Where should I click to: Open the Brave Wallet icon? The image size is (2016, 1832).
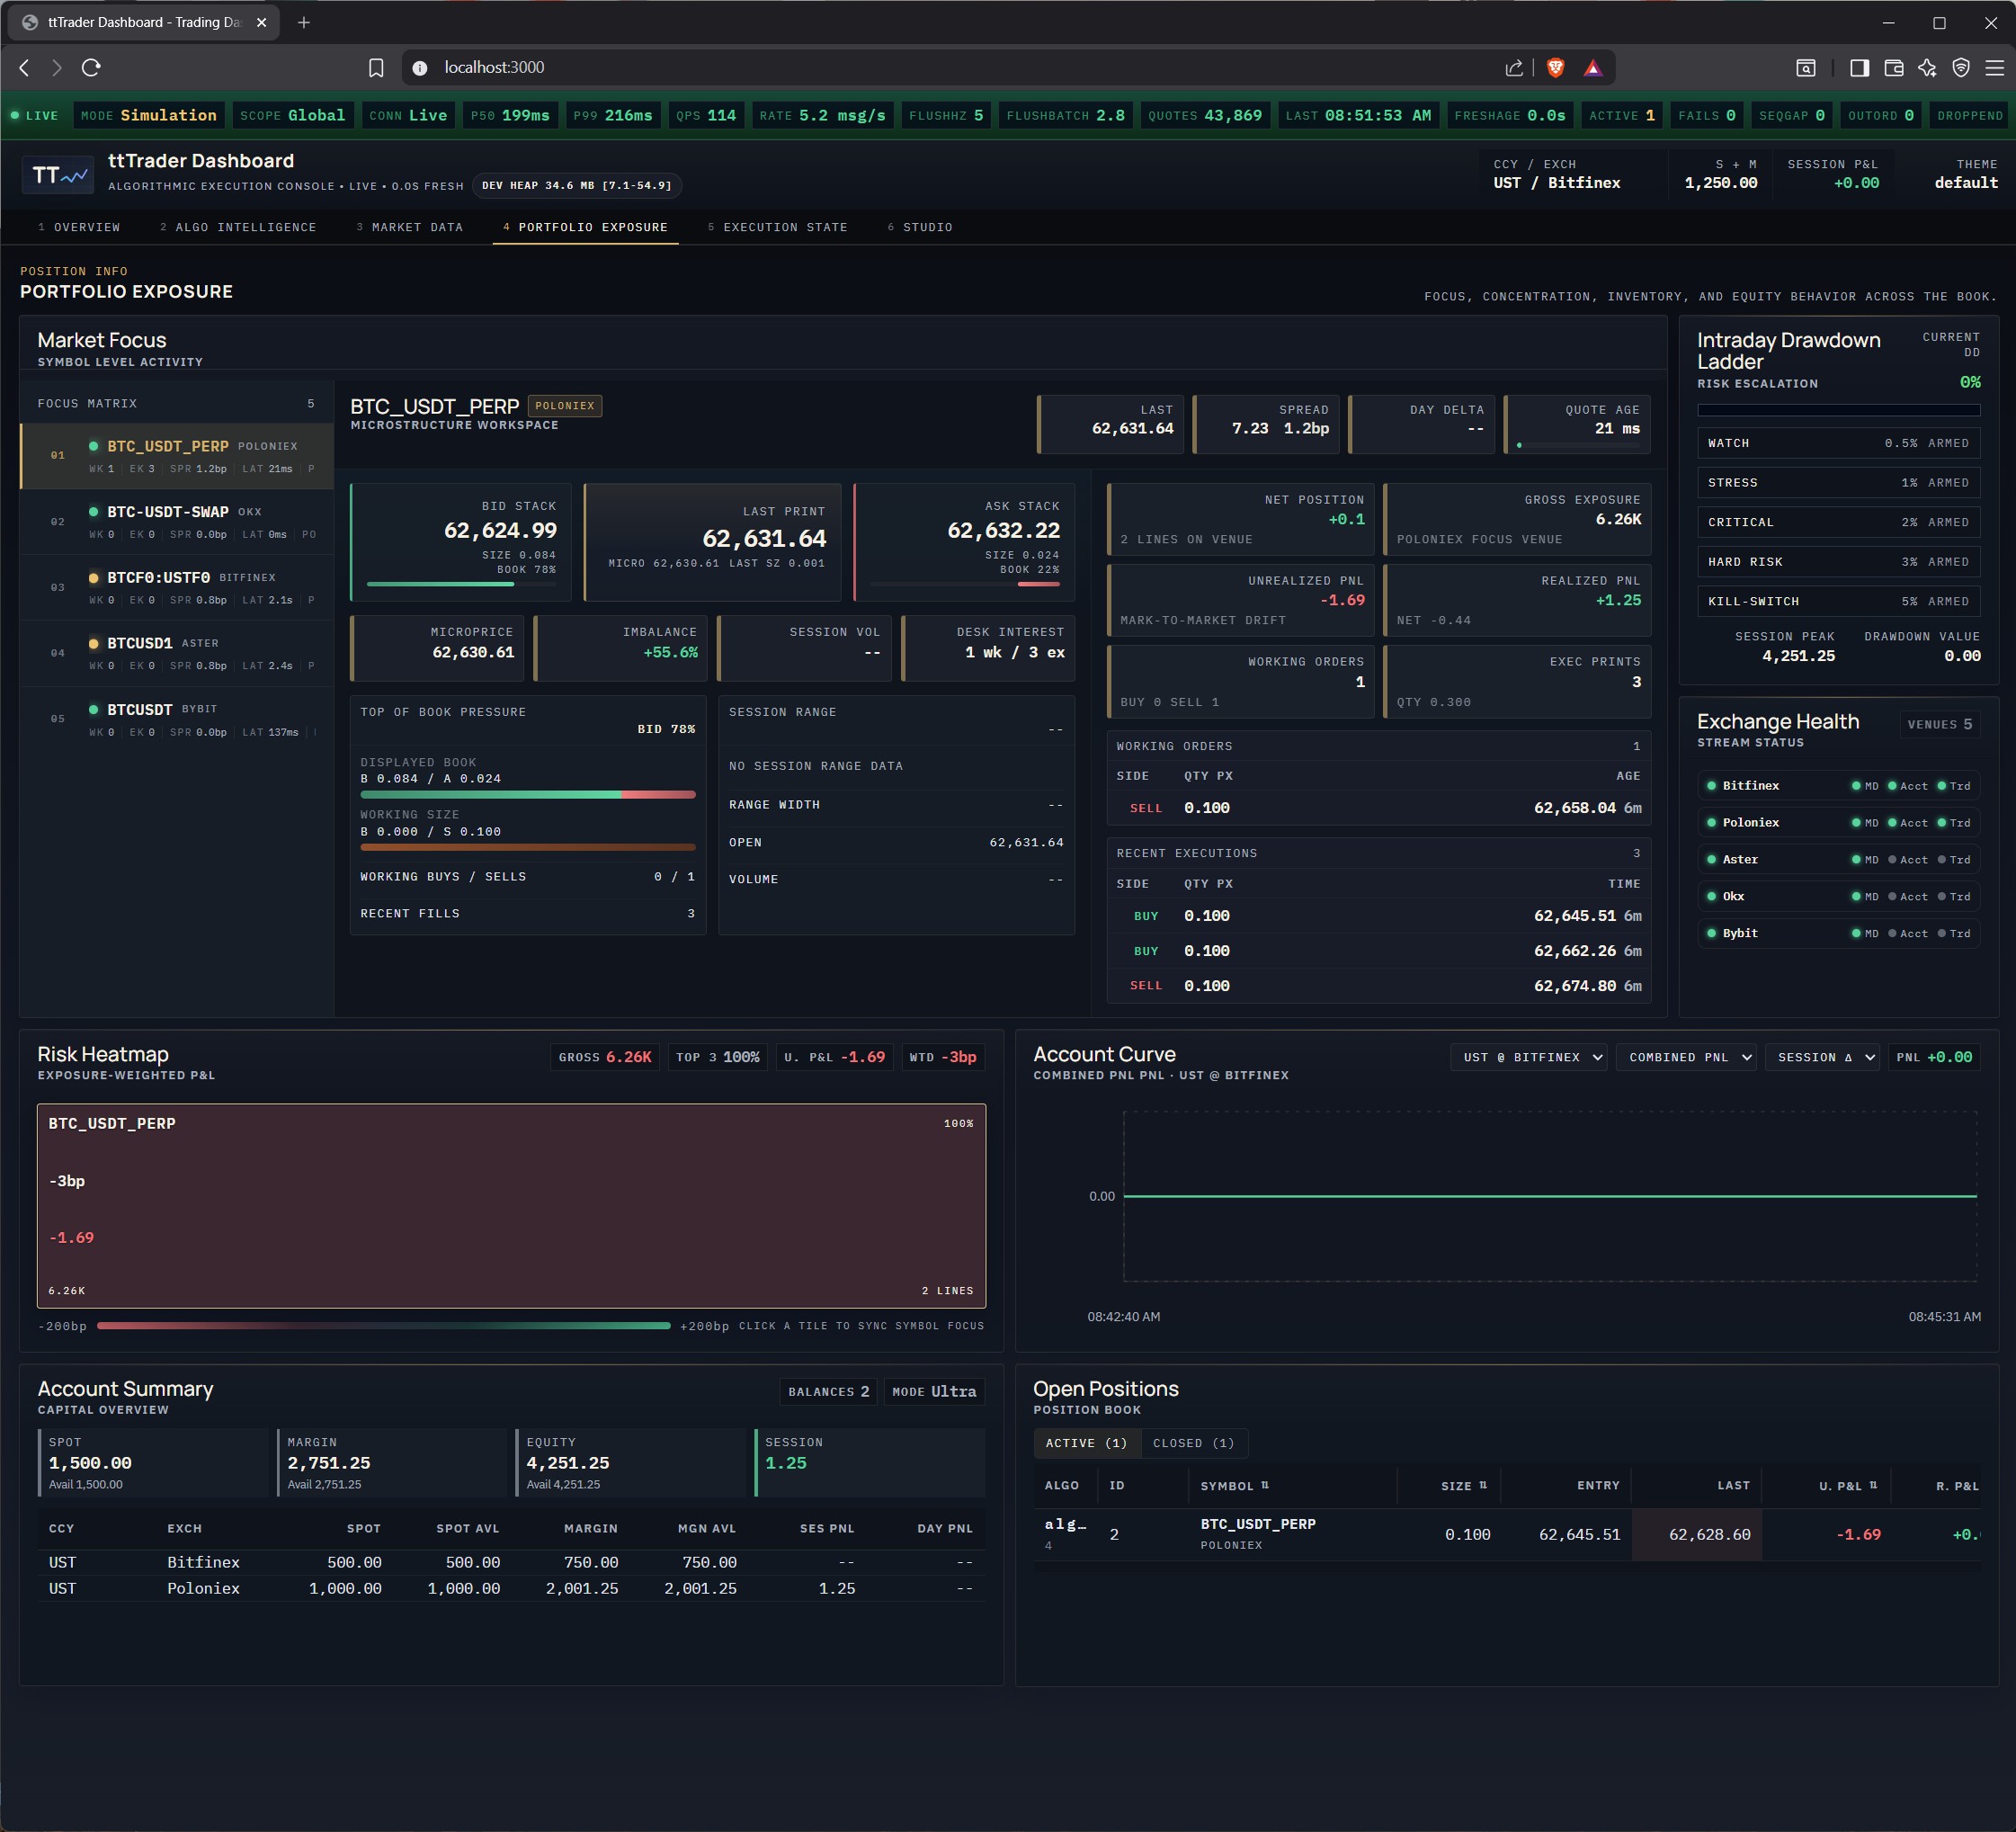tap(1893, 67)
